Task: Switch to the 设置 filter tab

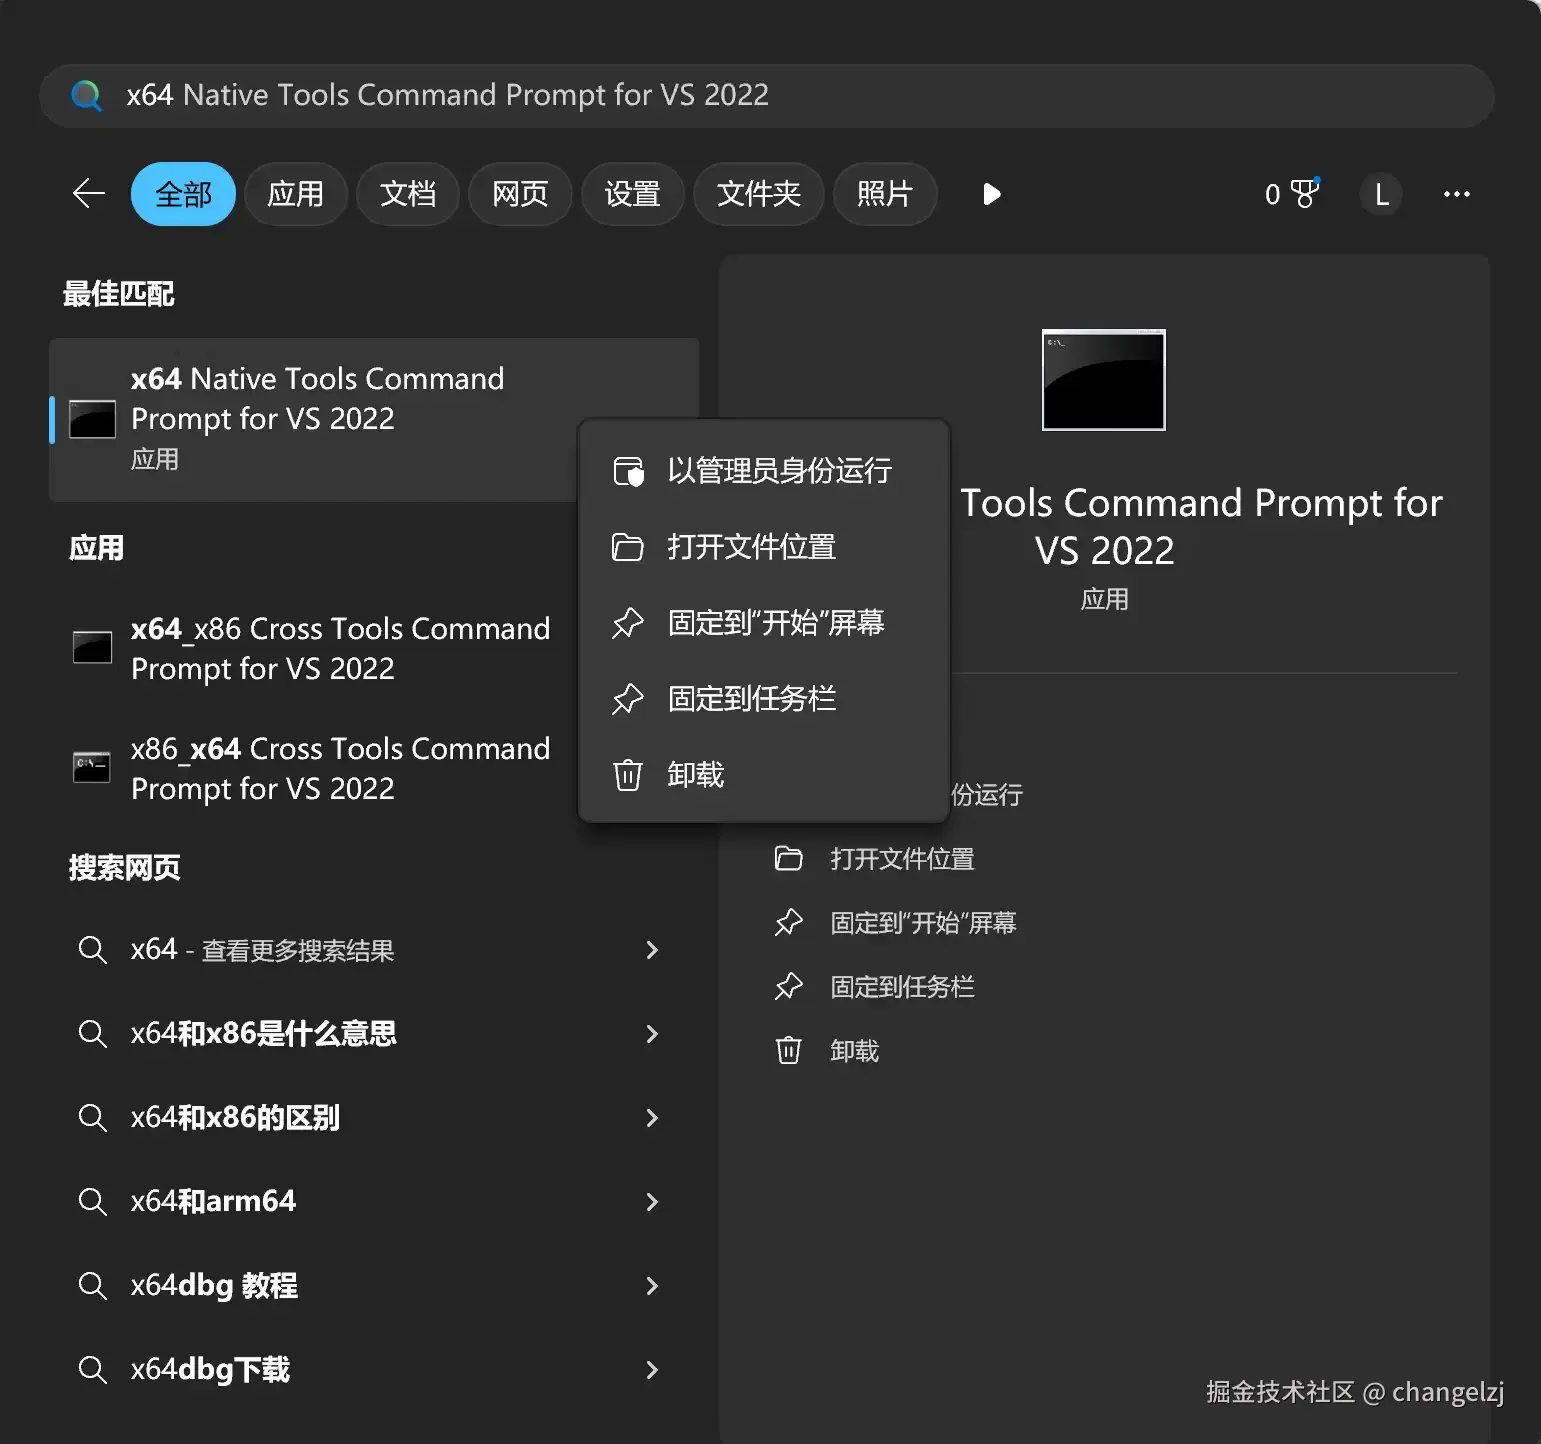Action: click(x=632, y=194)
